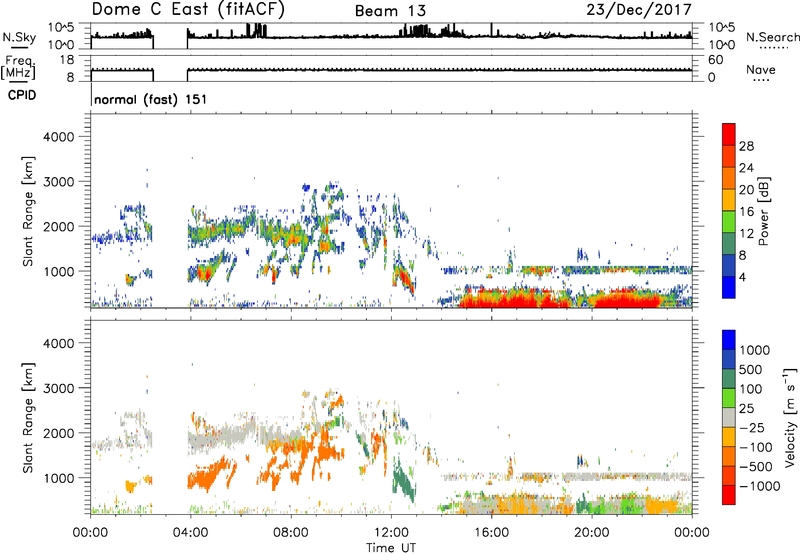Click 'Slant Range [km]' label of the power panel

coord(28,211)
